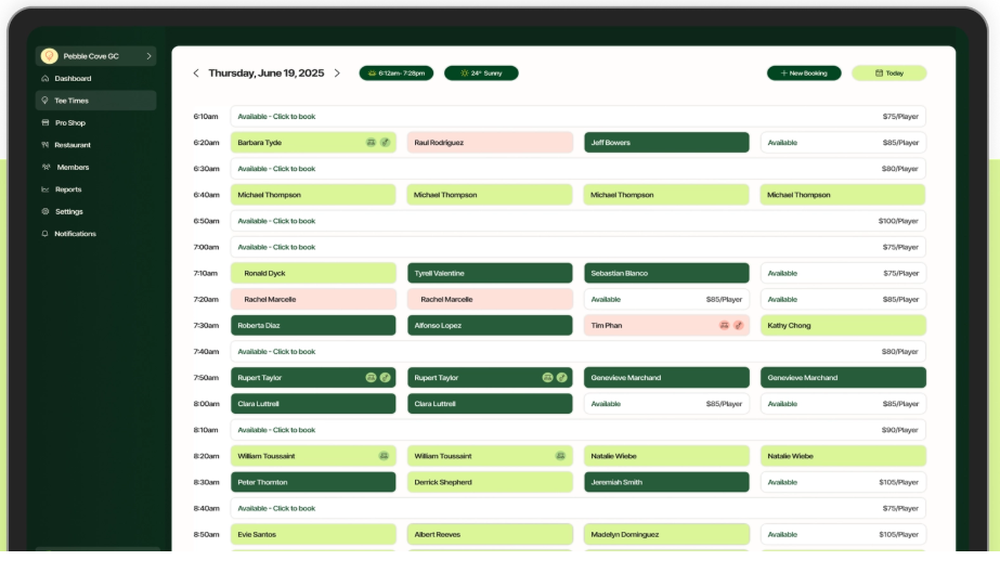Open Alfonso Lopez's booking
The height and width of the screenshot is (562, 1000).
(490, 326)
